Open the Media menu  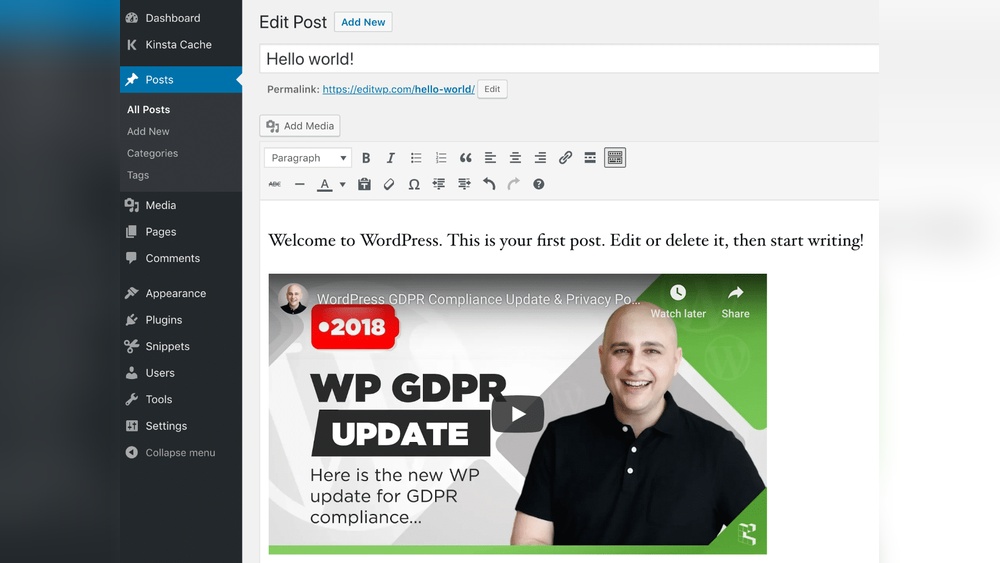[x=180, y=205]
